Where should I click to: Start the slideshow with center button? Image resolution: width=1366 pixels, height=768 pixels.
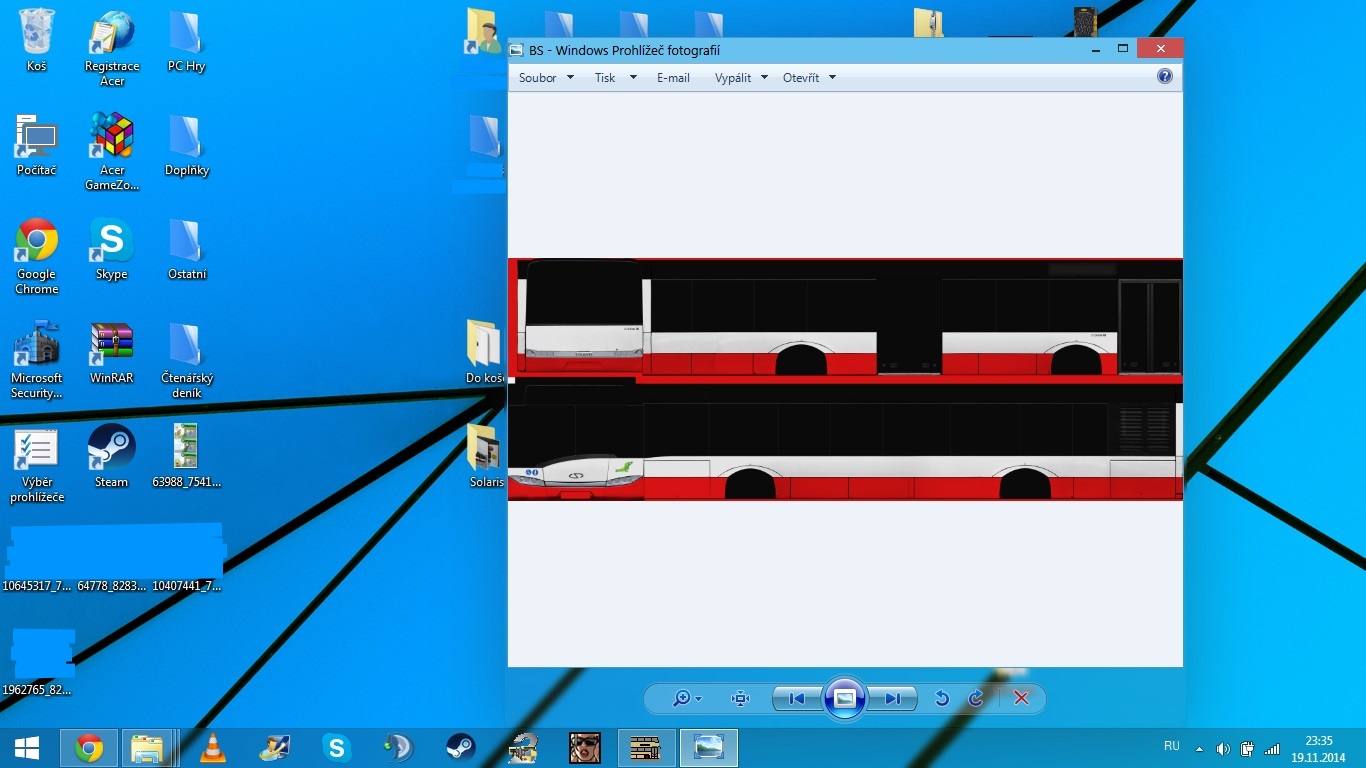(x=844, y=698)
